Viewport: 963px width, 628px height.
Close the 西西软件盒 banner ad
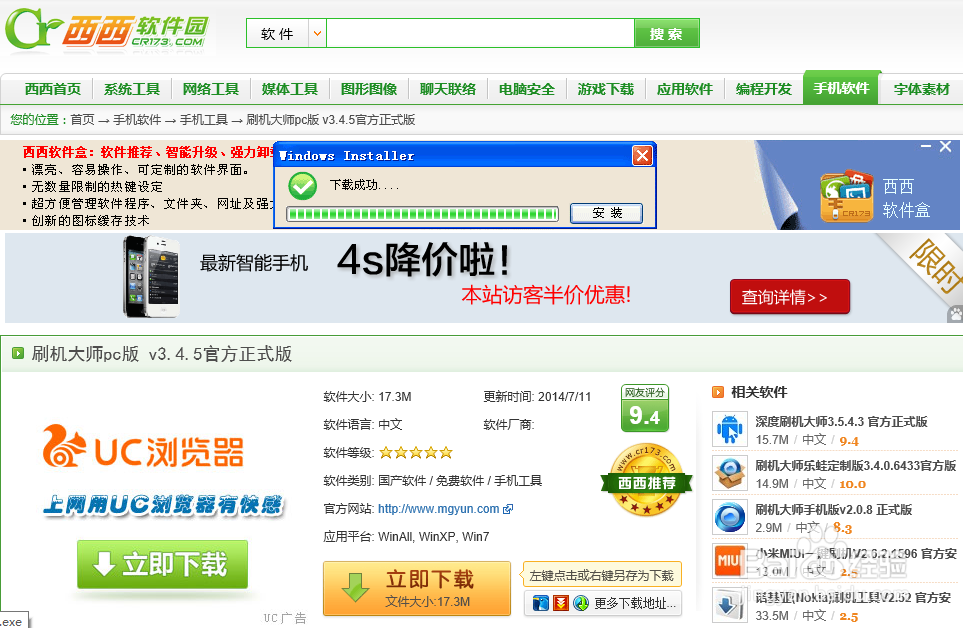pyautogui.click(x=946, y=146)
